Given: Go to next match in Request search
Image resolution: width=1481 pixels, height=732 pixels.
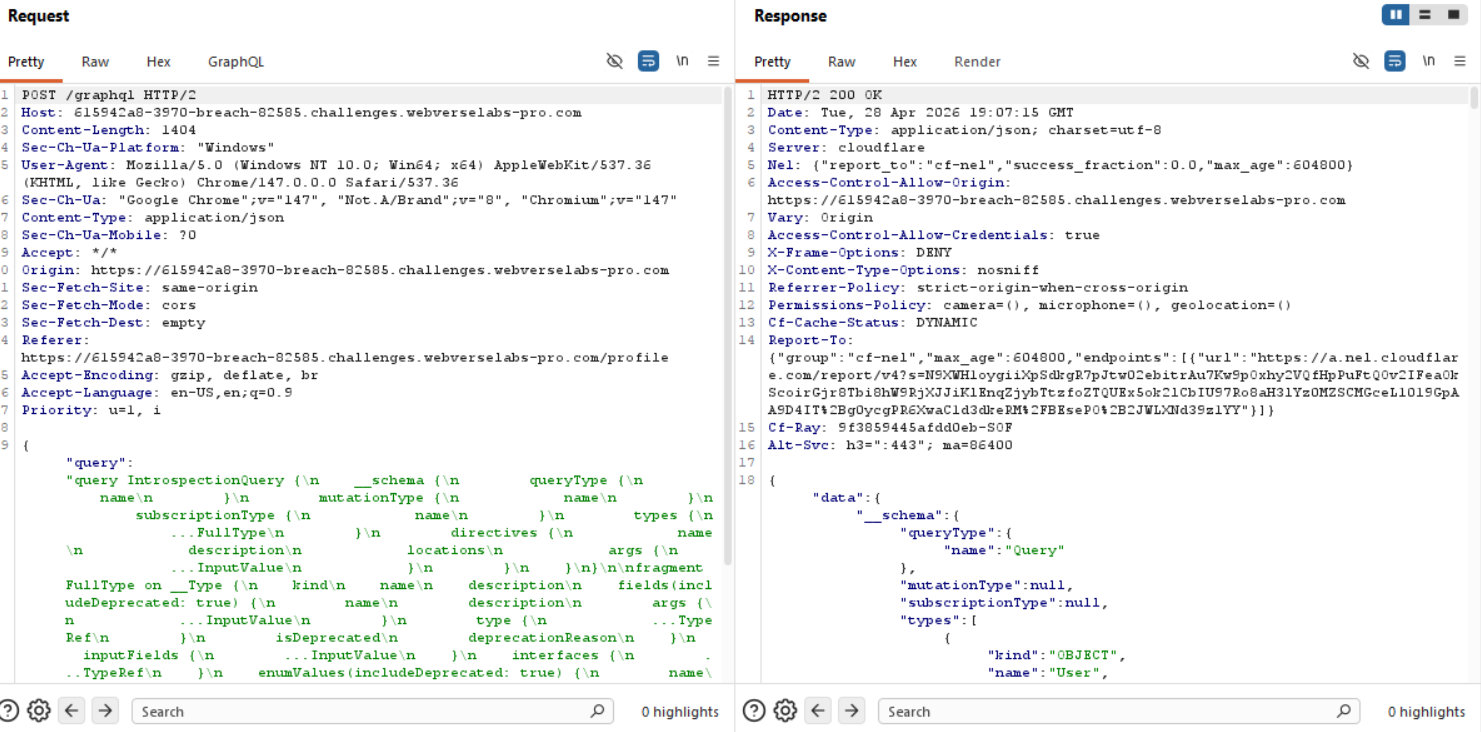Looking at the screenshot, I should click(105, 711).
